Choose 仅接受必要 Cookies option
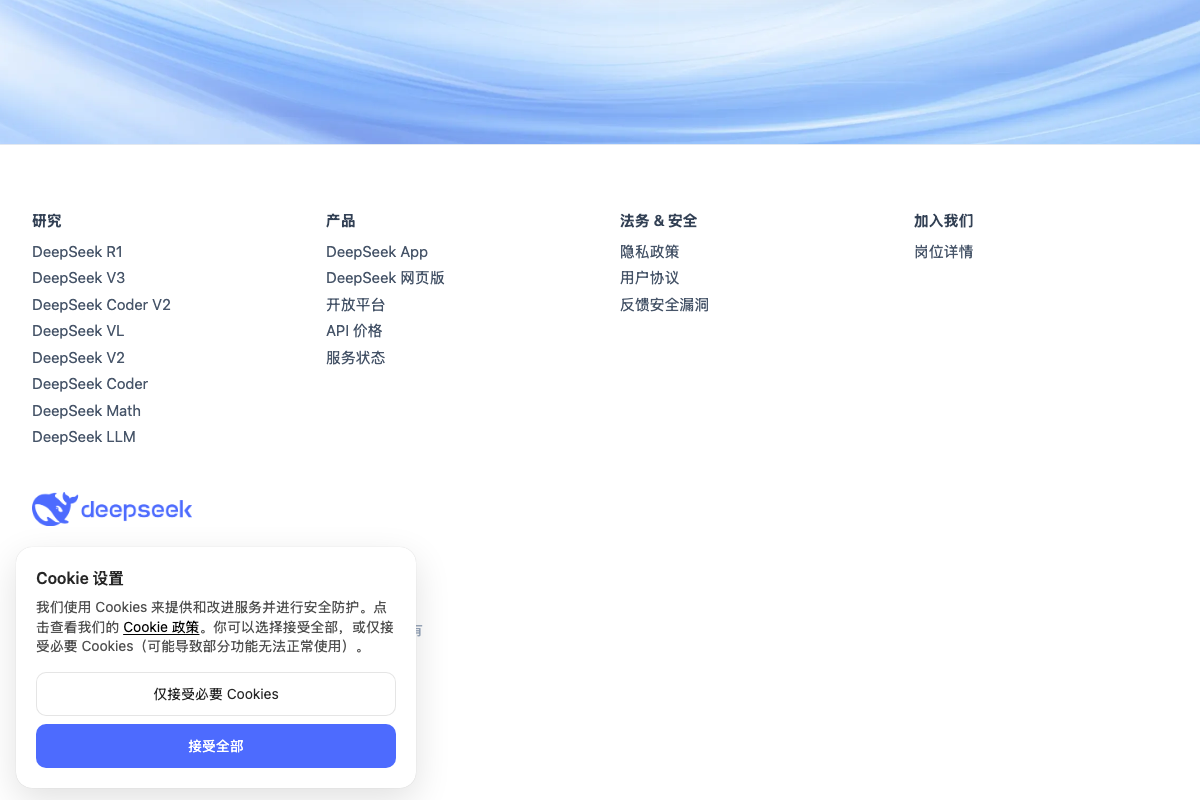 click(x=216, y=693)
